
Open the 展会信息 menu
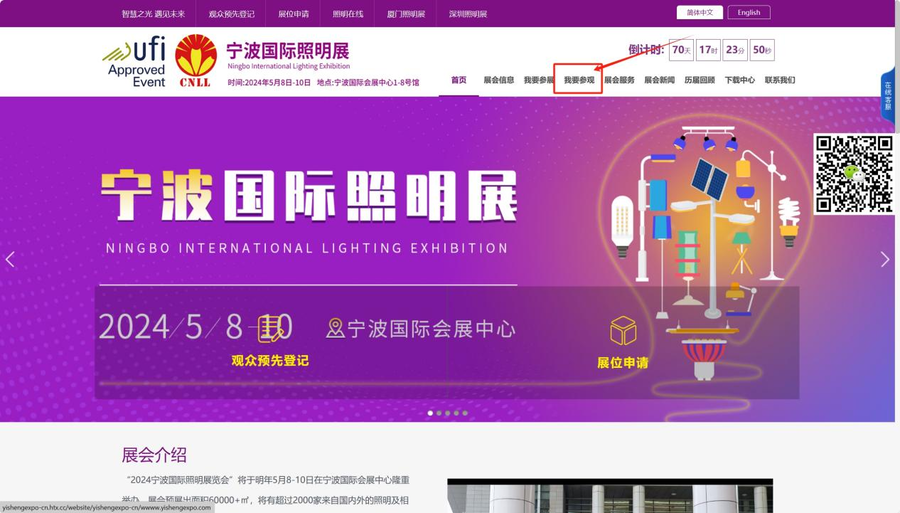[x=499, y=80]
